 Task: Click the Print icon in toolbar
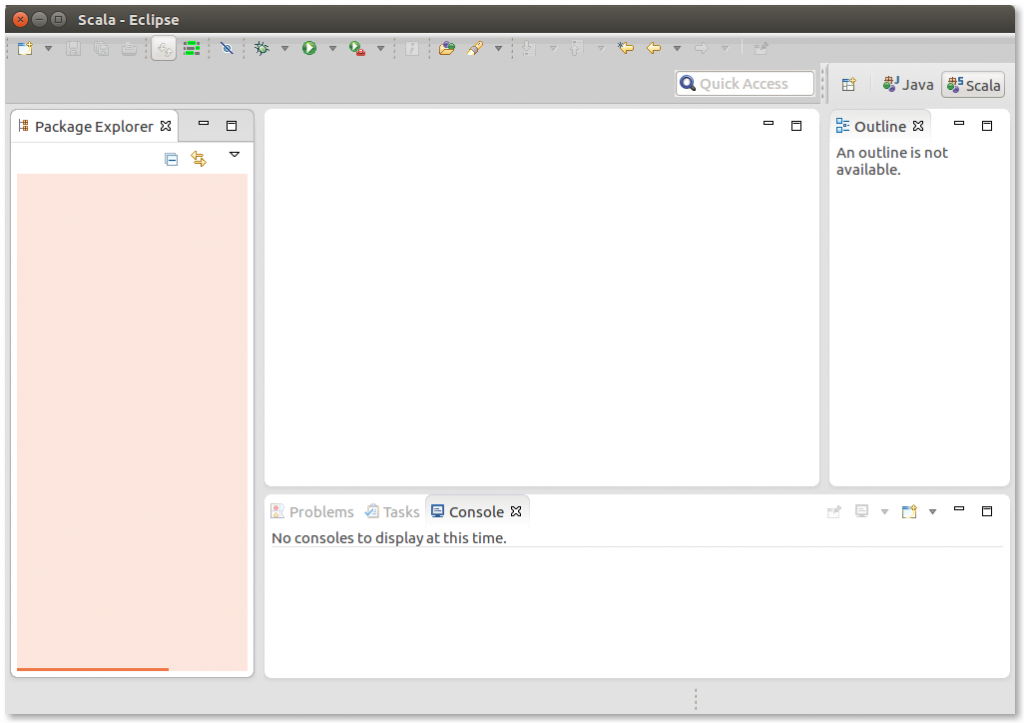pos(129,48)
